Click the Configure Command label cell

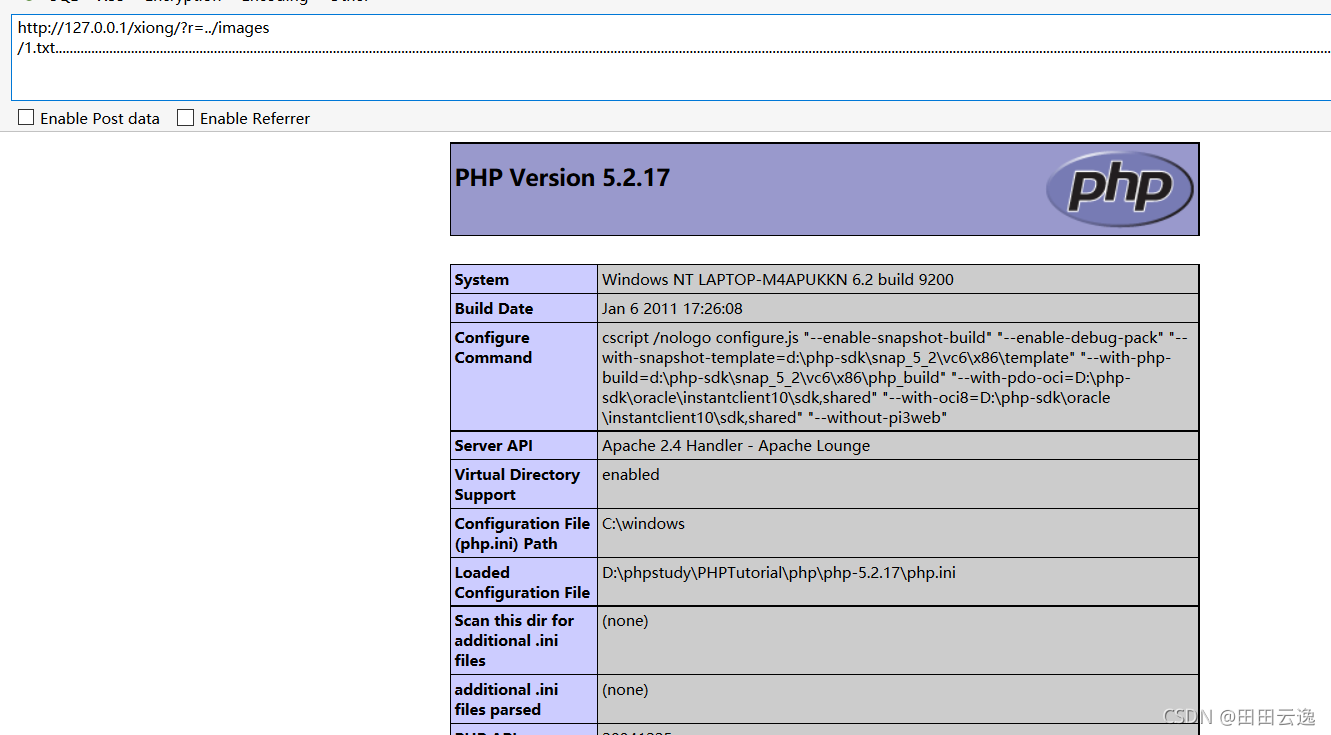point(524,377)
